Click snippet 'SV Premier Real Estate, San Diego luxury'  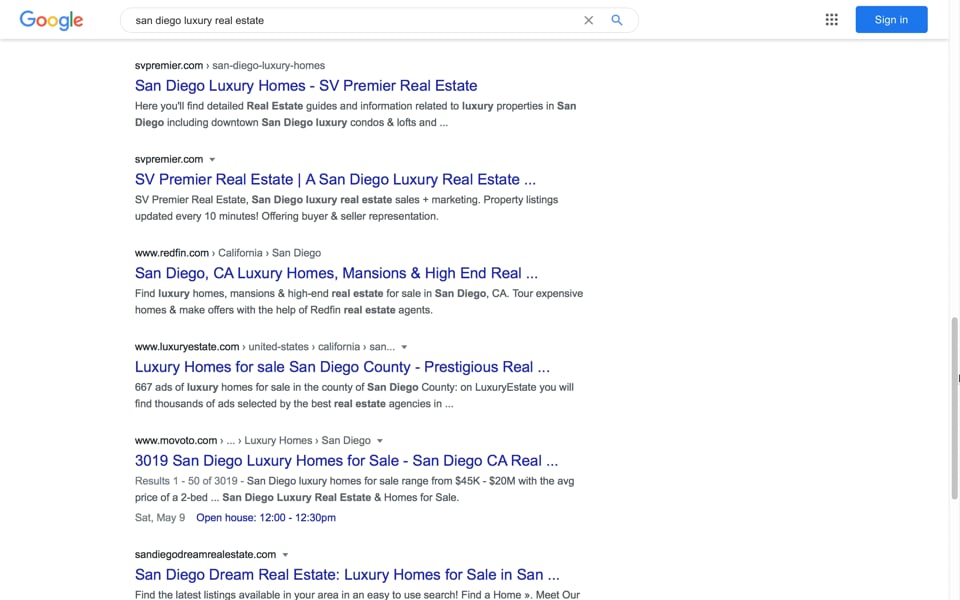pyautogui.click(x=346, y=208)
